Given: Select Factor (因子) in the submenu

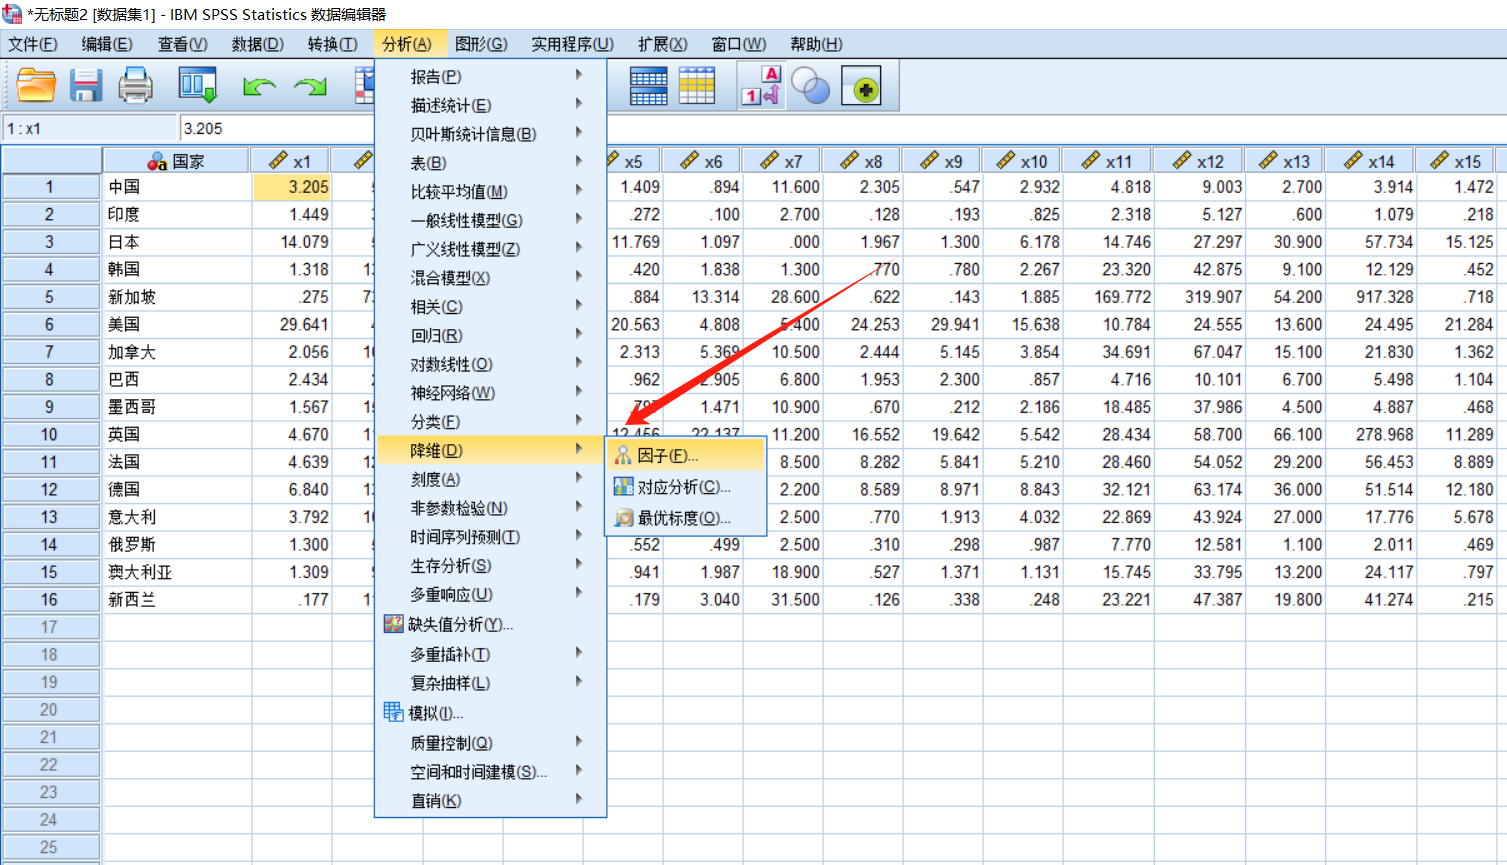Looking at the screenshot, I should point(667,456).
